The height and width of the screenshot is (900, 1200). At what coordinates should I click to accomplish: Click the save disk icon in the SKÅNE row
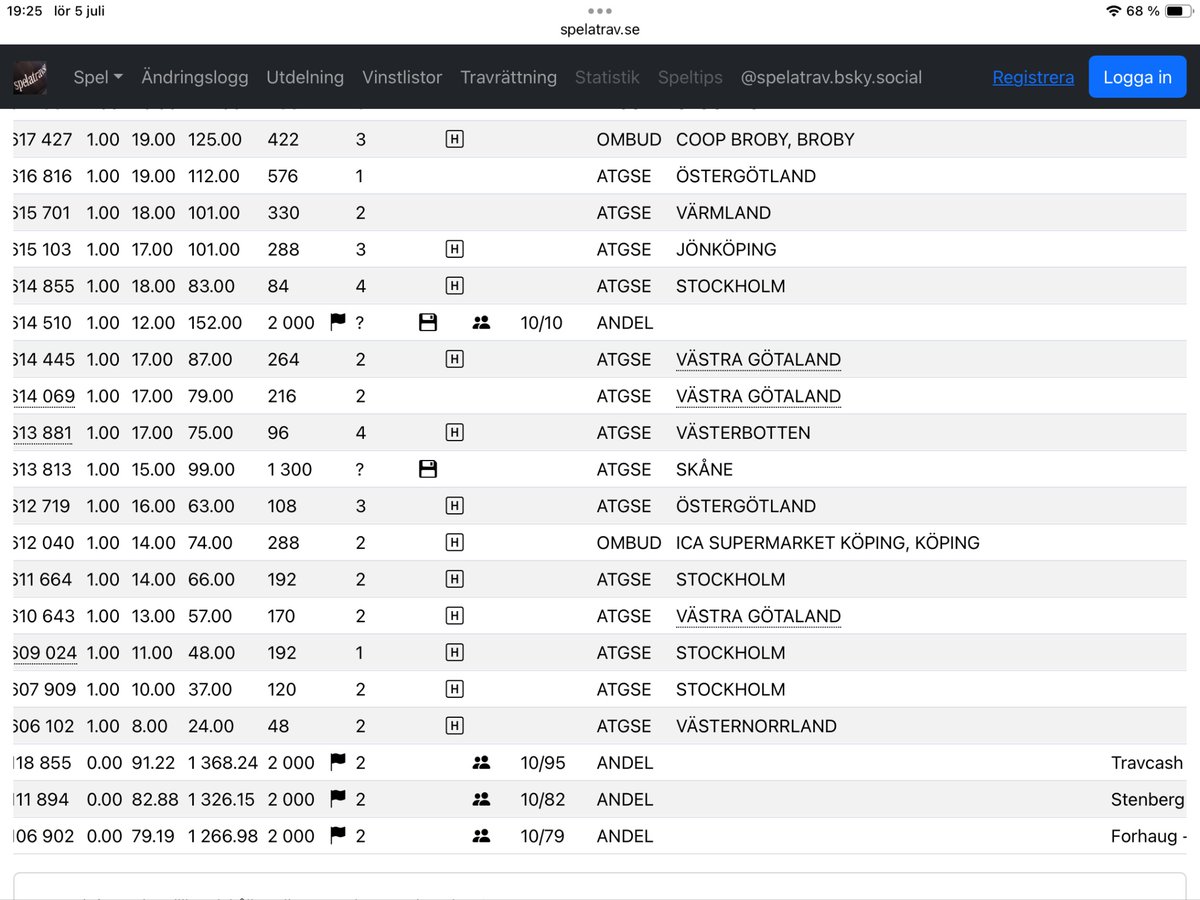point(428,469)
